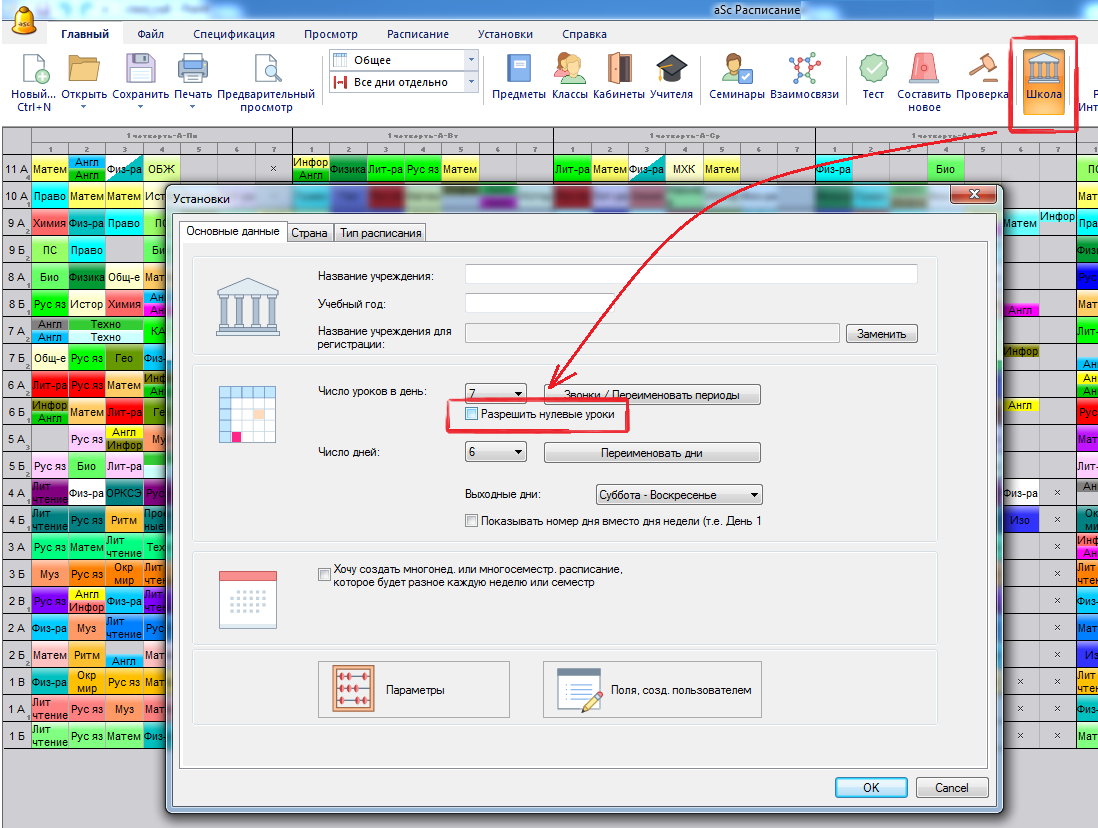1098x828 pixels.
Task: Toggle Показывать номер дня checkbox
Action: 472,521
